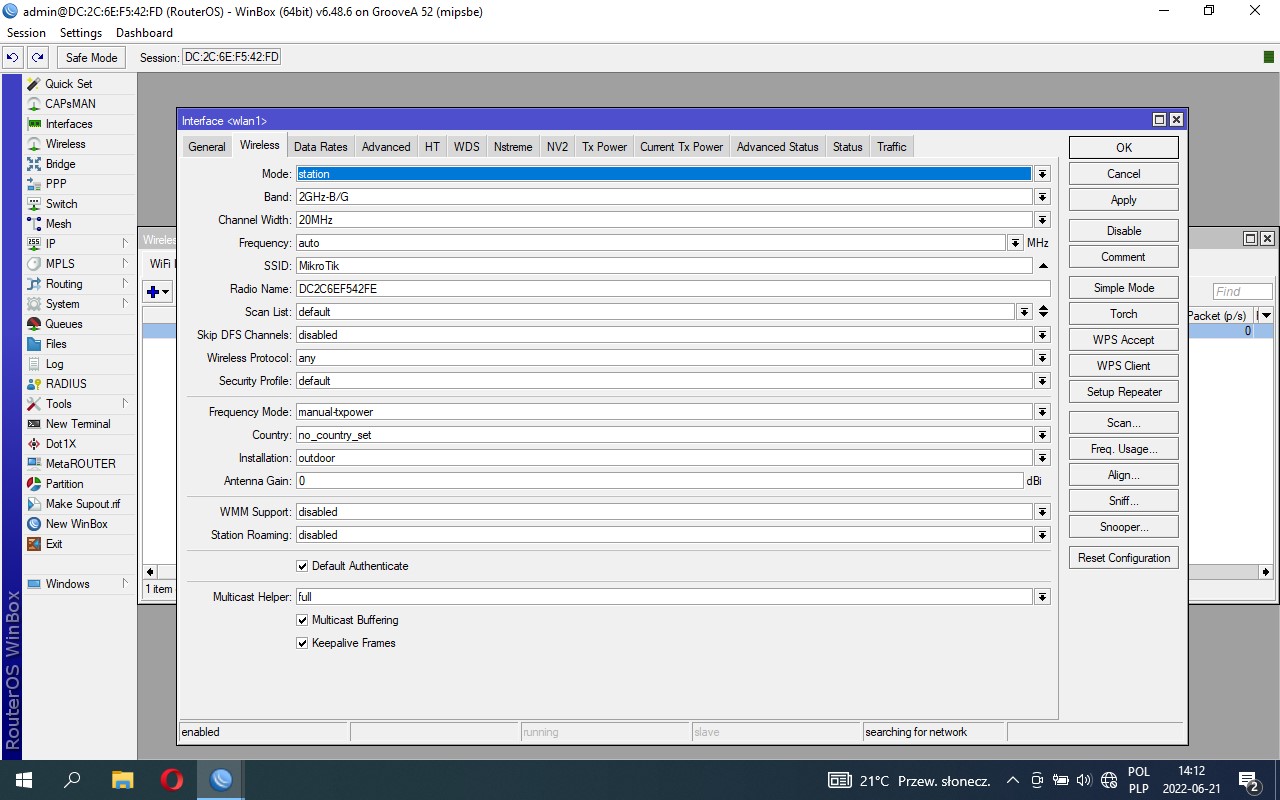Collapse the SSID field up arrow

click(1043, 266)
